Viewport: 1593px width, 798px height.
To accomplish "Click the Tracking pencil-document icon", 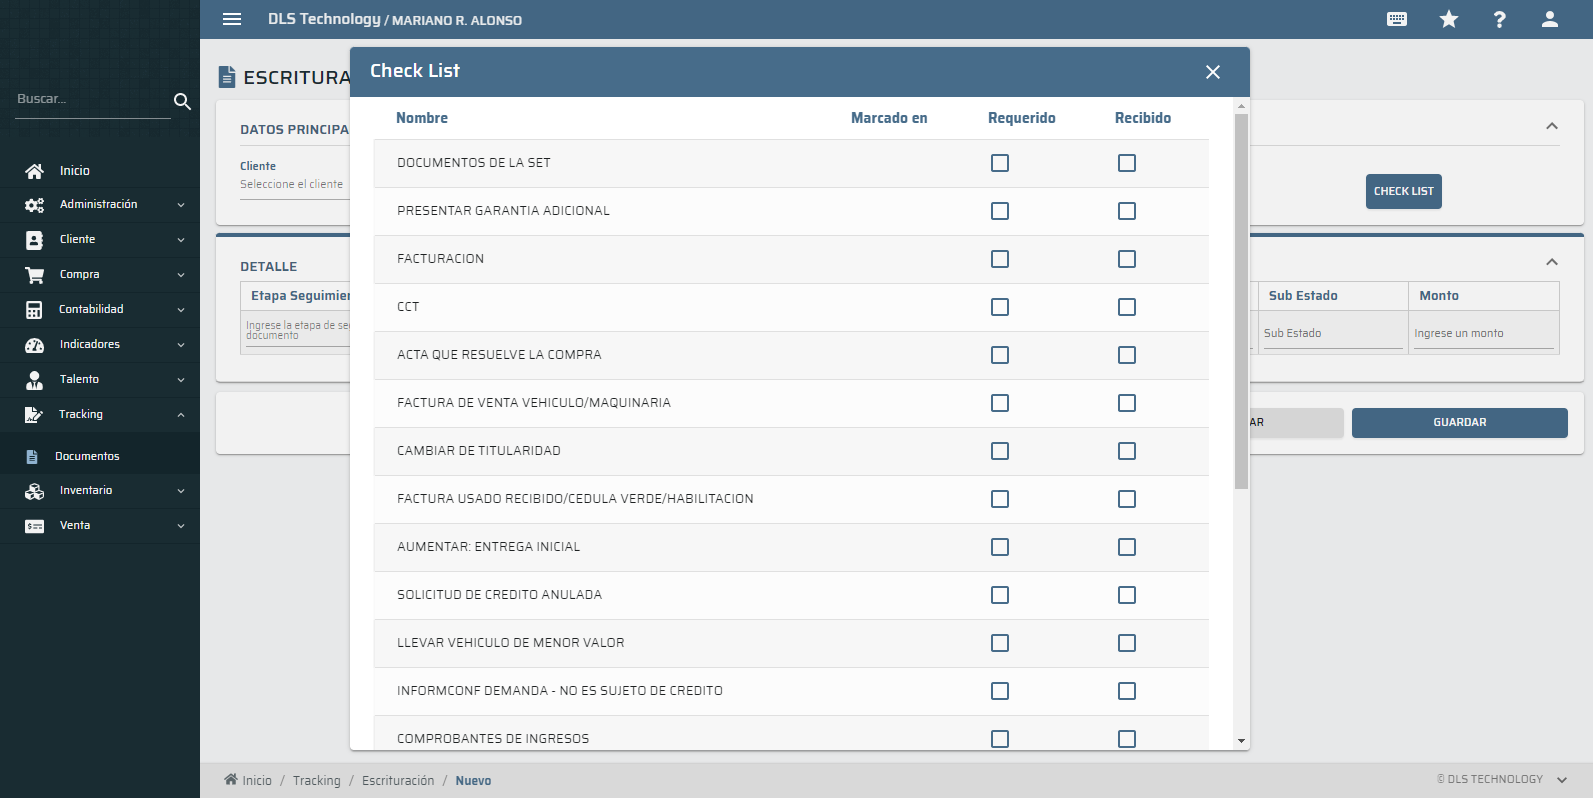I will (34, 415).
